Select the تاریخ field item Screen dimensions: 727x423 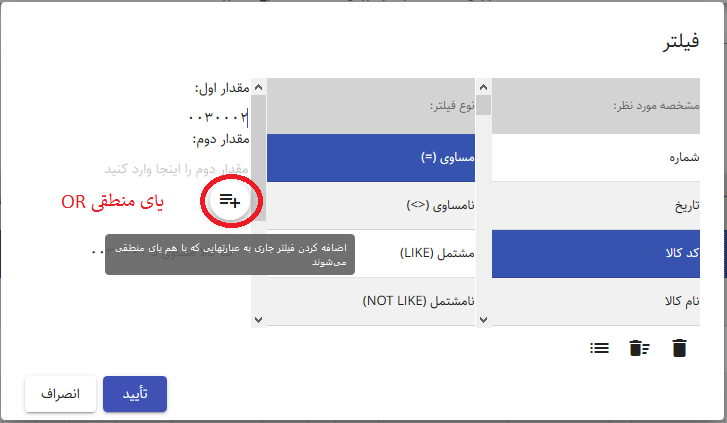(596, 205)
